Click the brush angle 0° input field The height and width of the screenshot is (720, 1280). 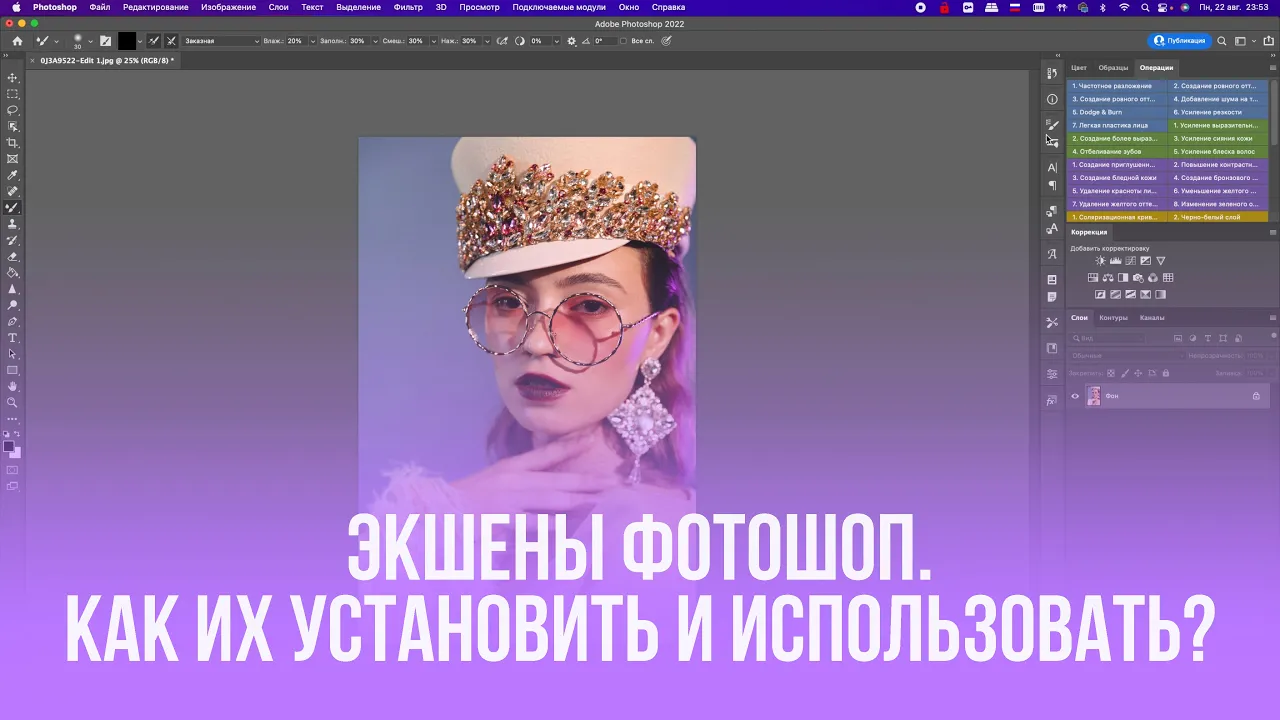(605, 41)
